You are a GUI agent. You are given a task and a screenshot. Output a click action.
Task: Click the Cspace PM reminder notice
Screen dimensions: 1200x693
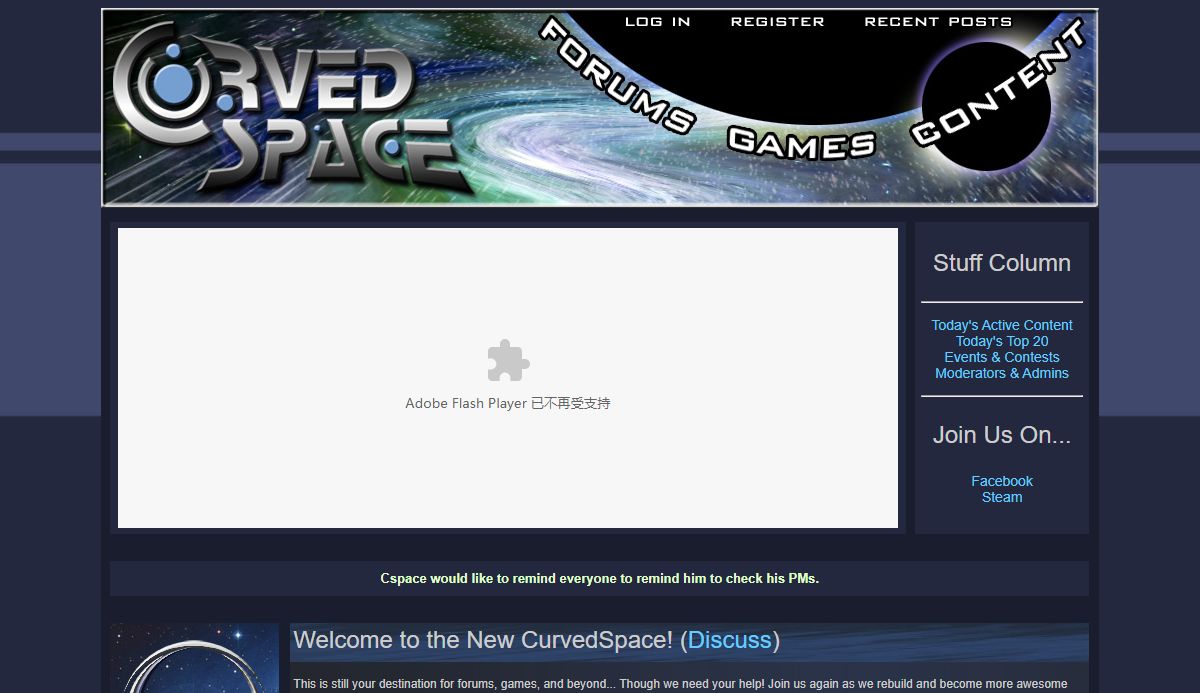click(599, 578)
